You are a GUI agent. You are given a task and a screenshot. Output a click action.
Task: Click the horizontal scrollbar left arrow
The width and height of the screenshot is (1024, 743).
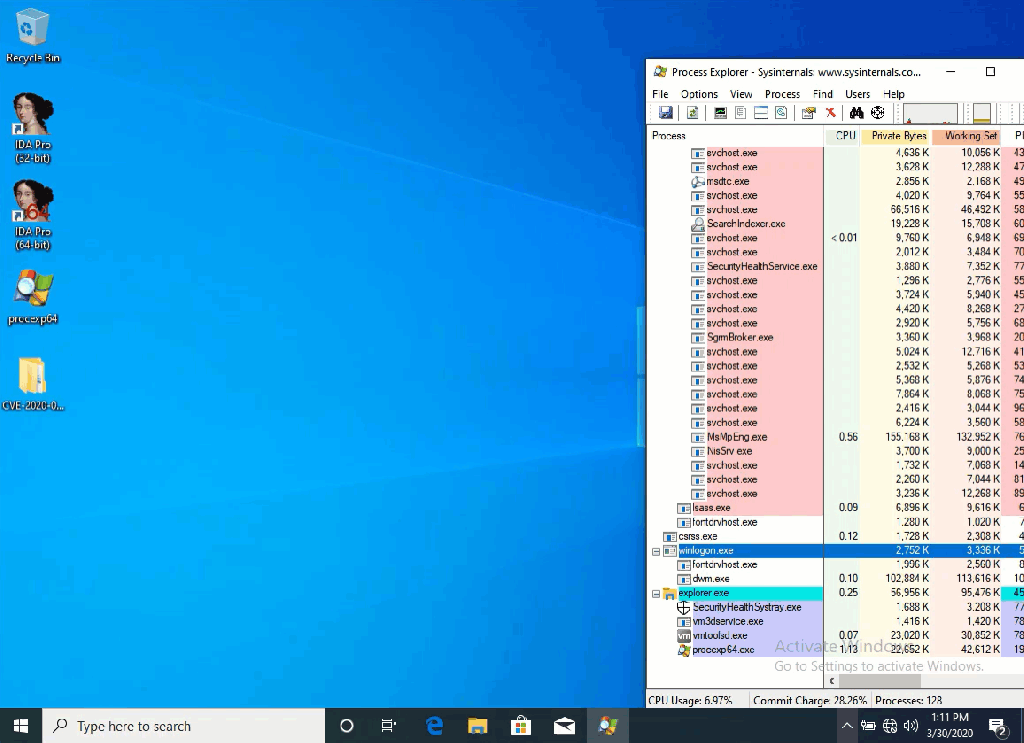[x=831, y=681]
